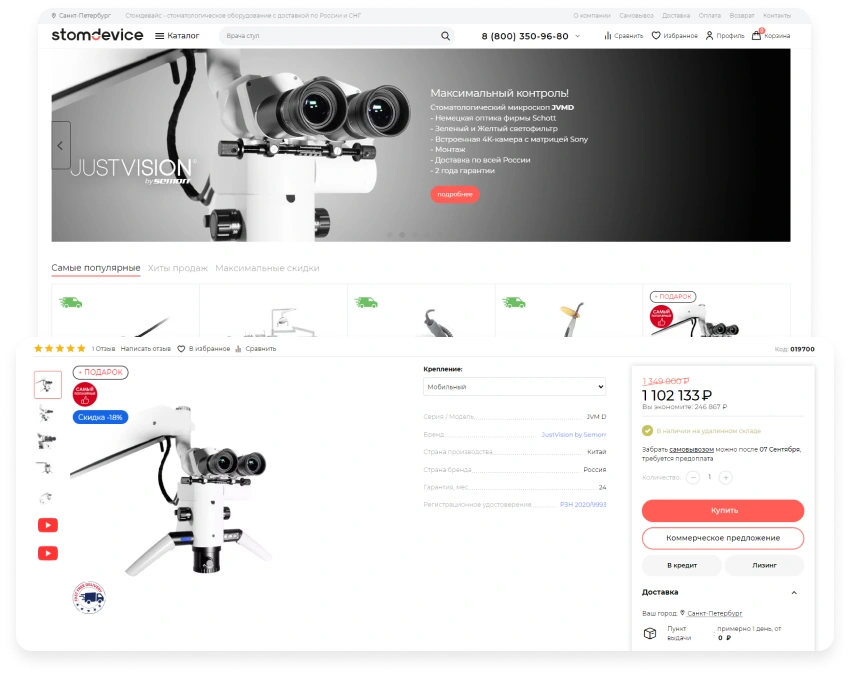Click the free delivery truck badge
Screen dimensions: 850x675
(x=89, y=597)
